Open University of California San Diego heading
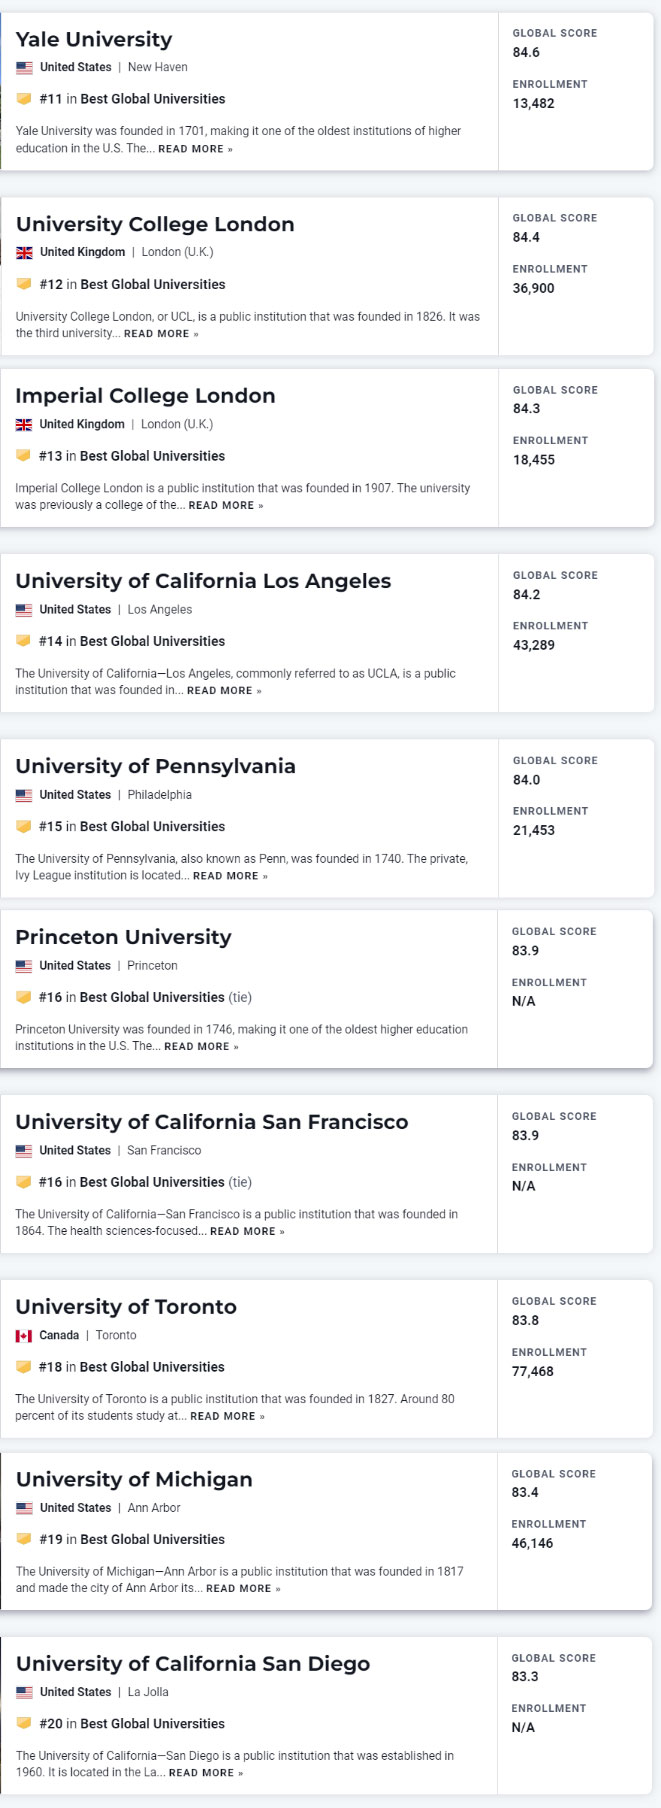 193,1664
